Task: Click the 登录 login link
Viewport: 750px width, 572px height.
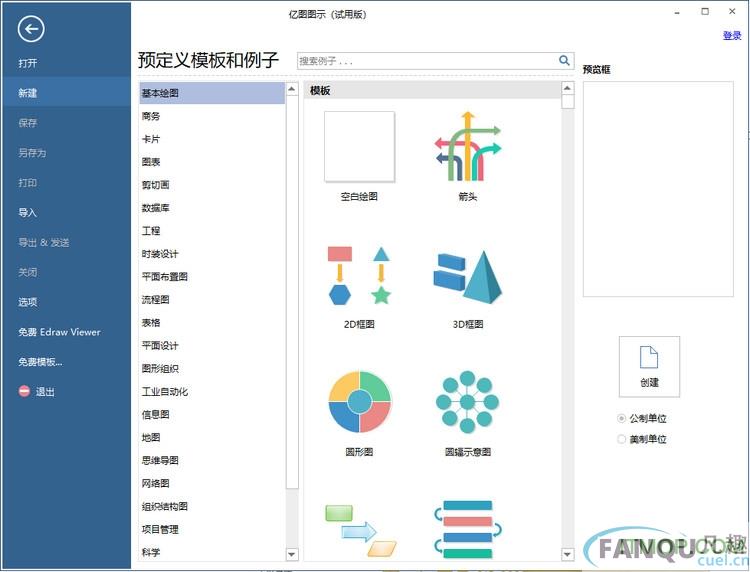Action: 732,36
